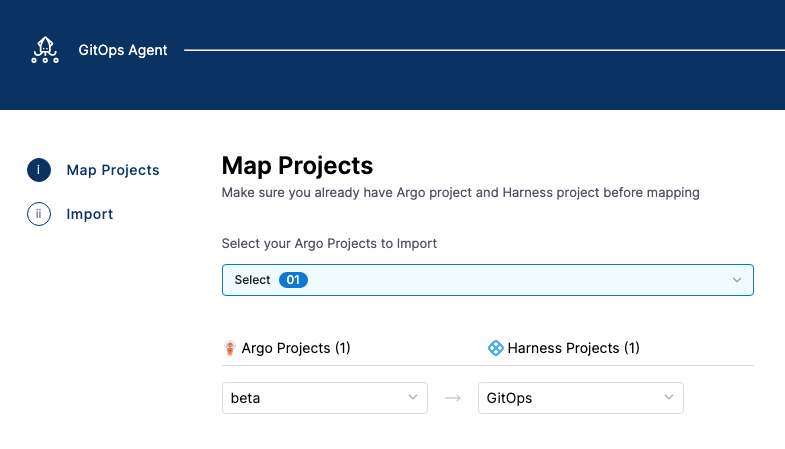Click the GitOps Agent header title
The width and height of the screenshot is (785, 449).
coord(123,49)
